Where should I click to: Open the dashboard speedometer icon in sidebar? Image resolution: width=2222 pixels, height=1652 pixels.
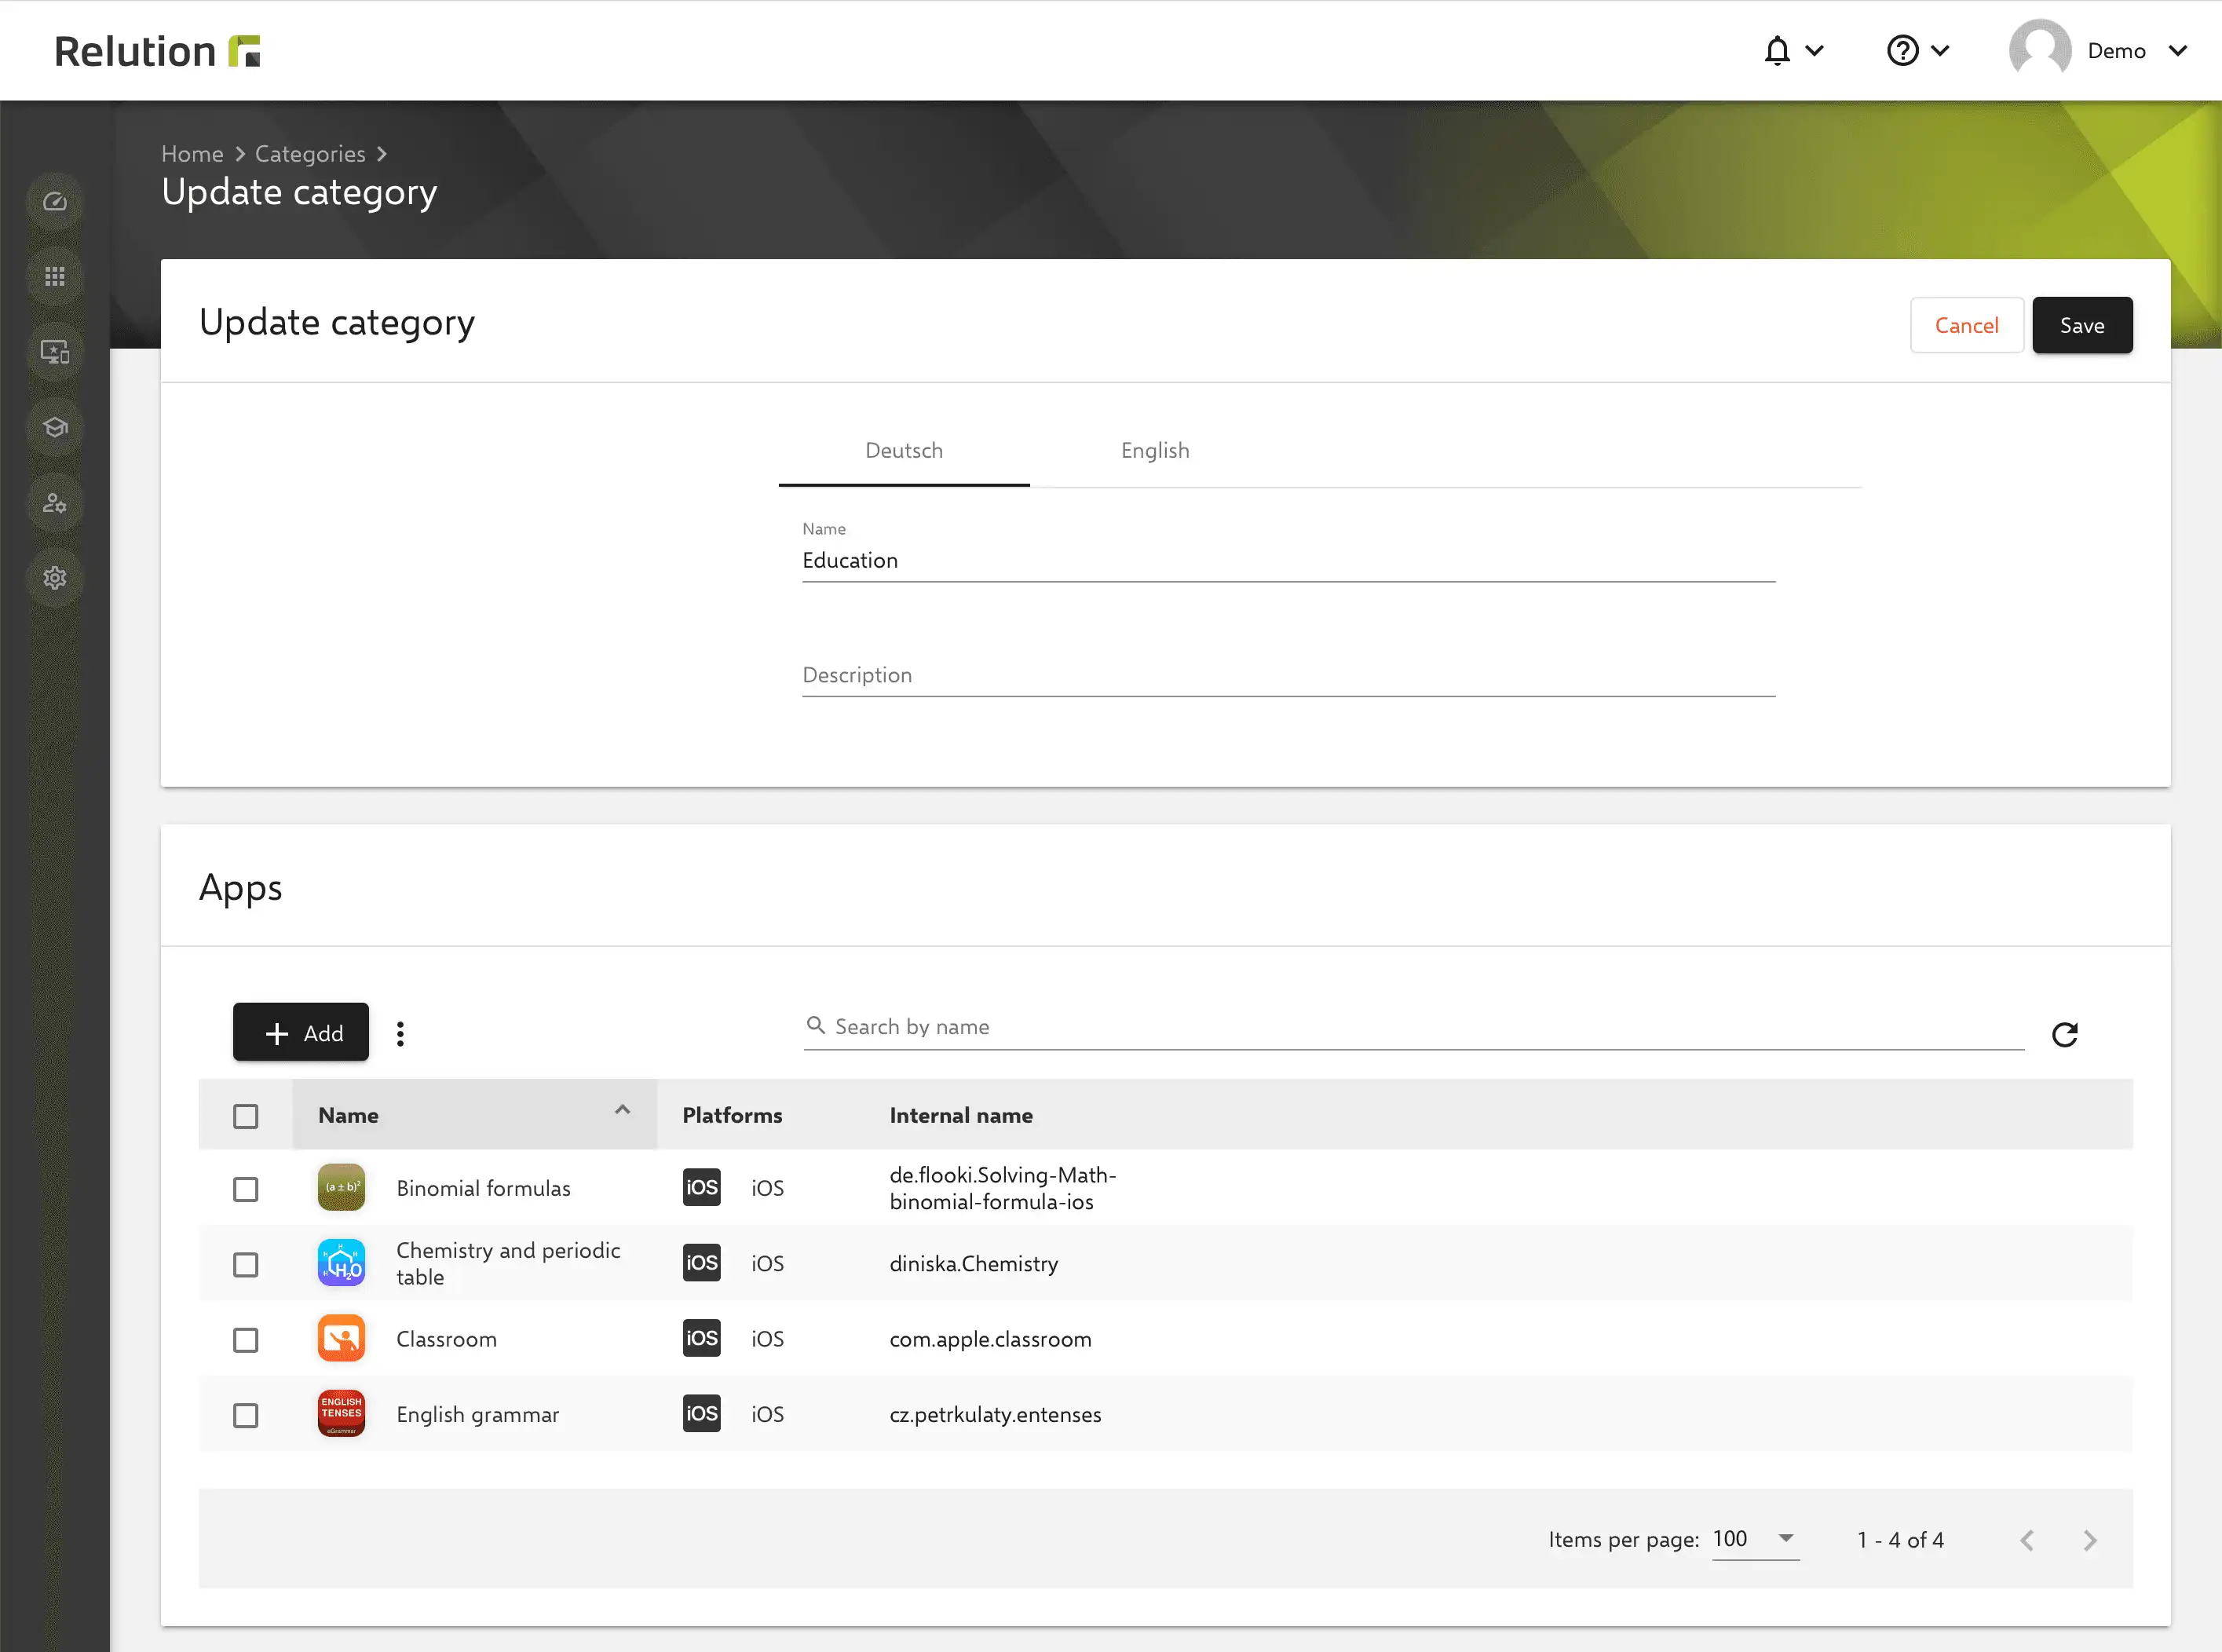tap(55, 202)
